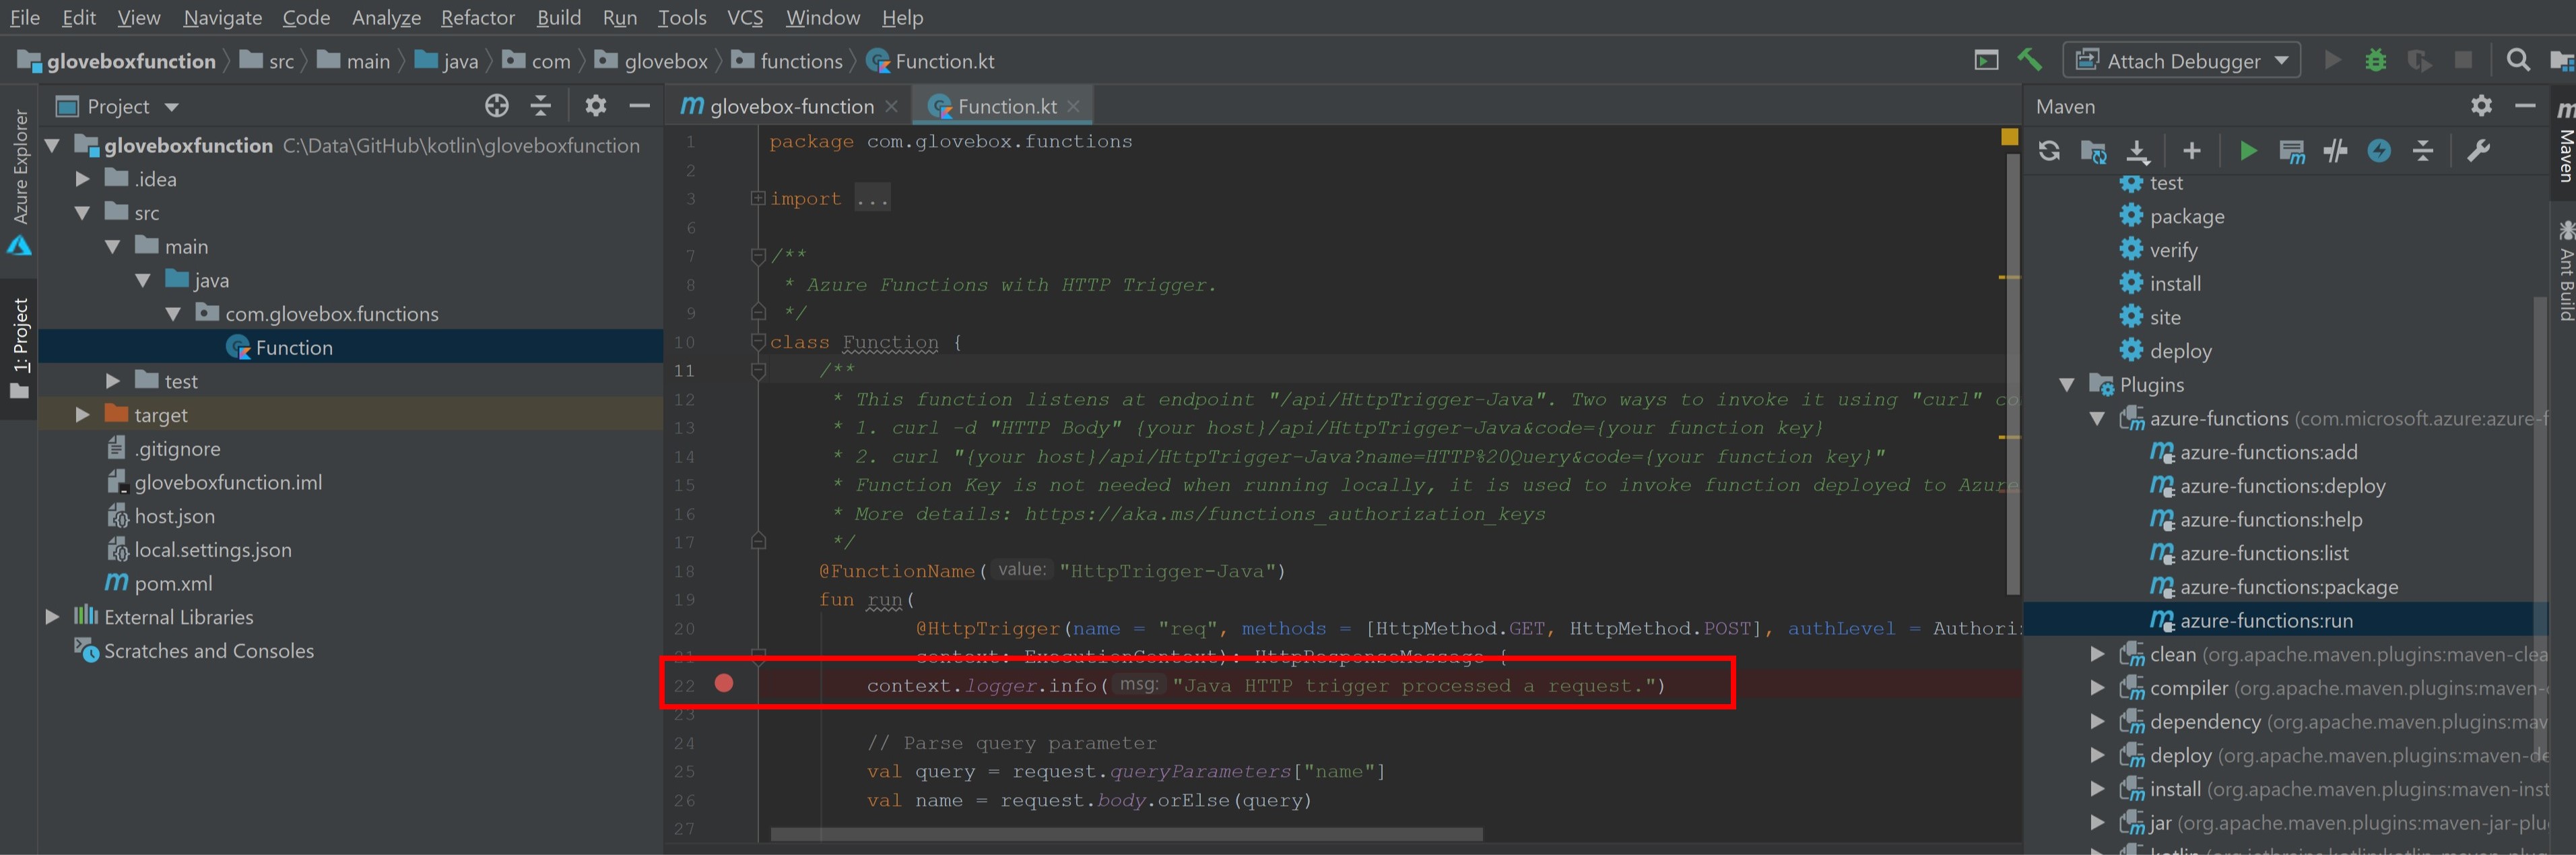
Task: Expand the clean plugin node in Maven
Action: (2097, 655)
